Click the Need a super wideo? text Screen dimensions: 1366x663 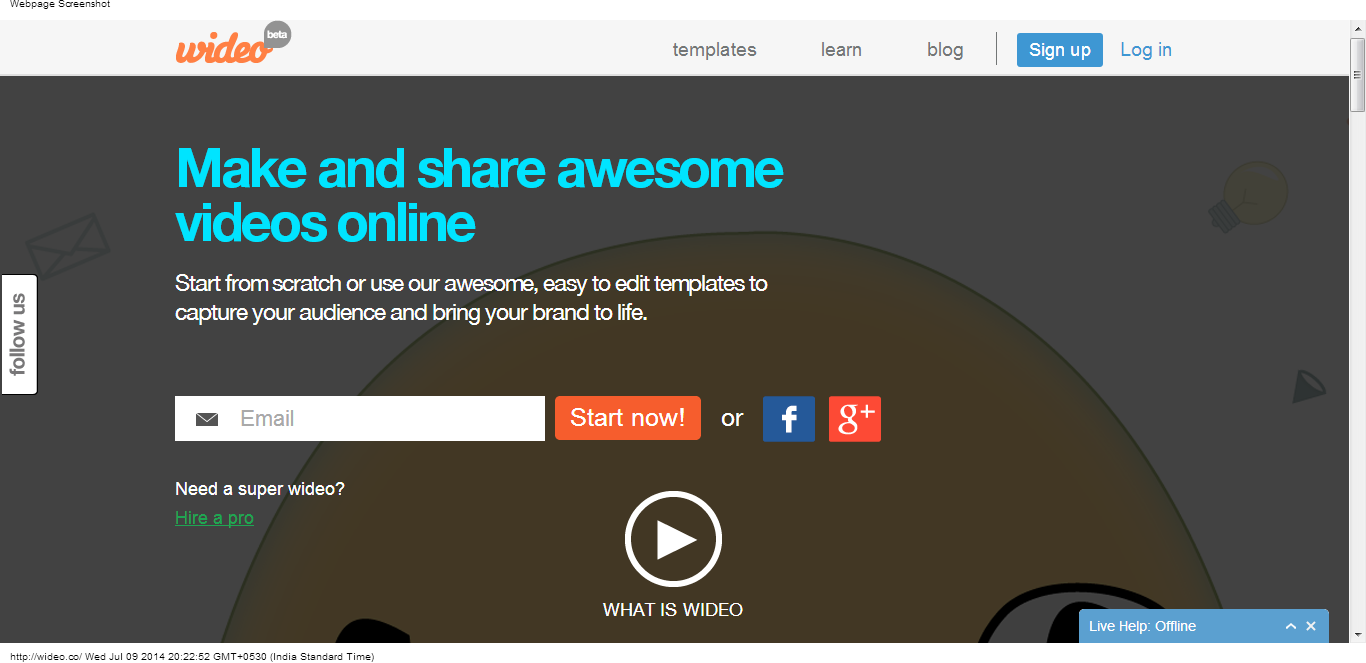(260, 489)
